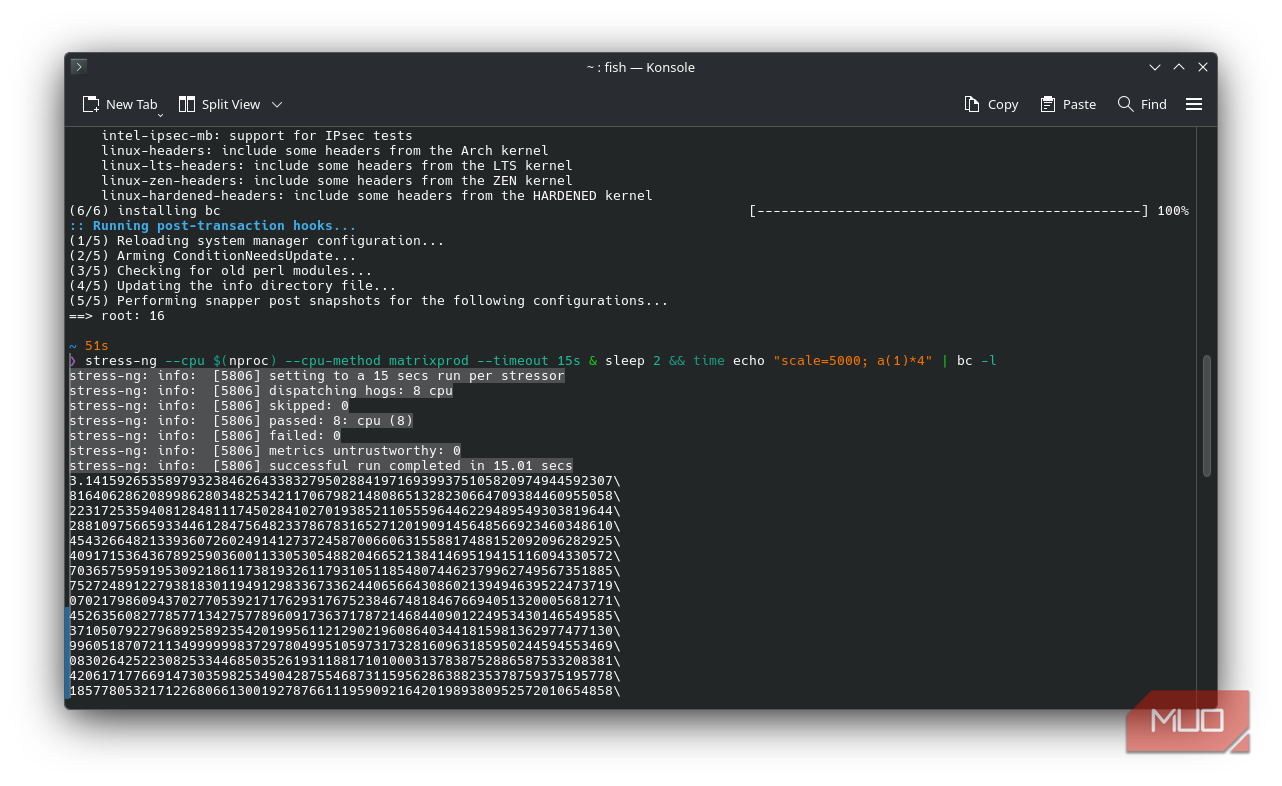Viewport: 1282px width, 786px height.
Task: Open the Find search bar
Action: [1142, 104]
